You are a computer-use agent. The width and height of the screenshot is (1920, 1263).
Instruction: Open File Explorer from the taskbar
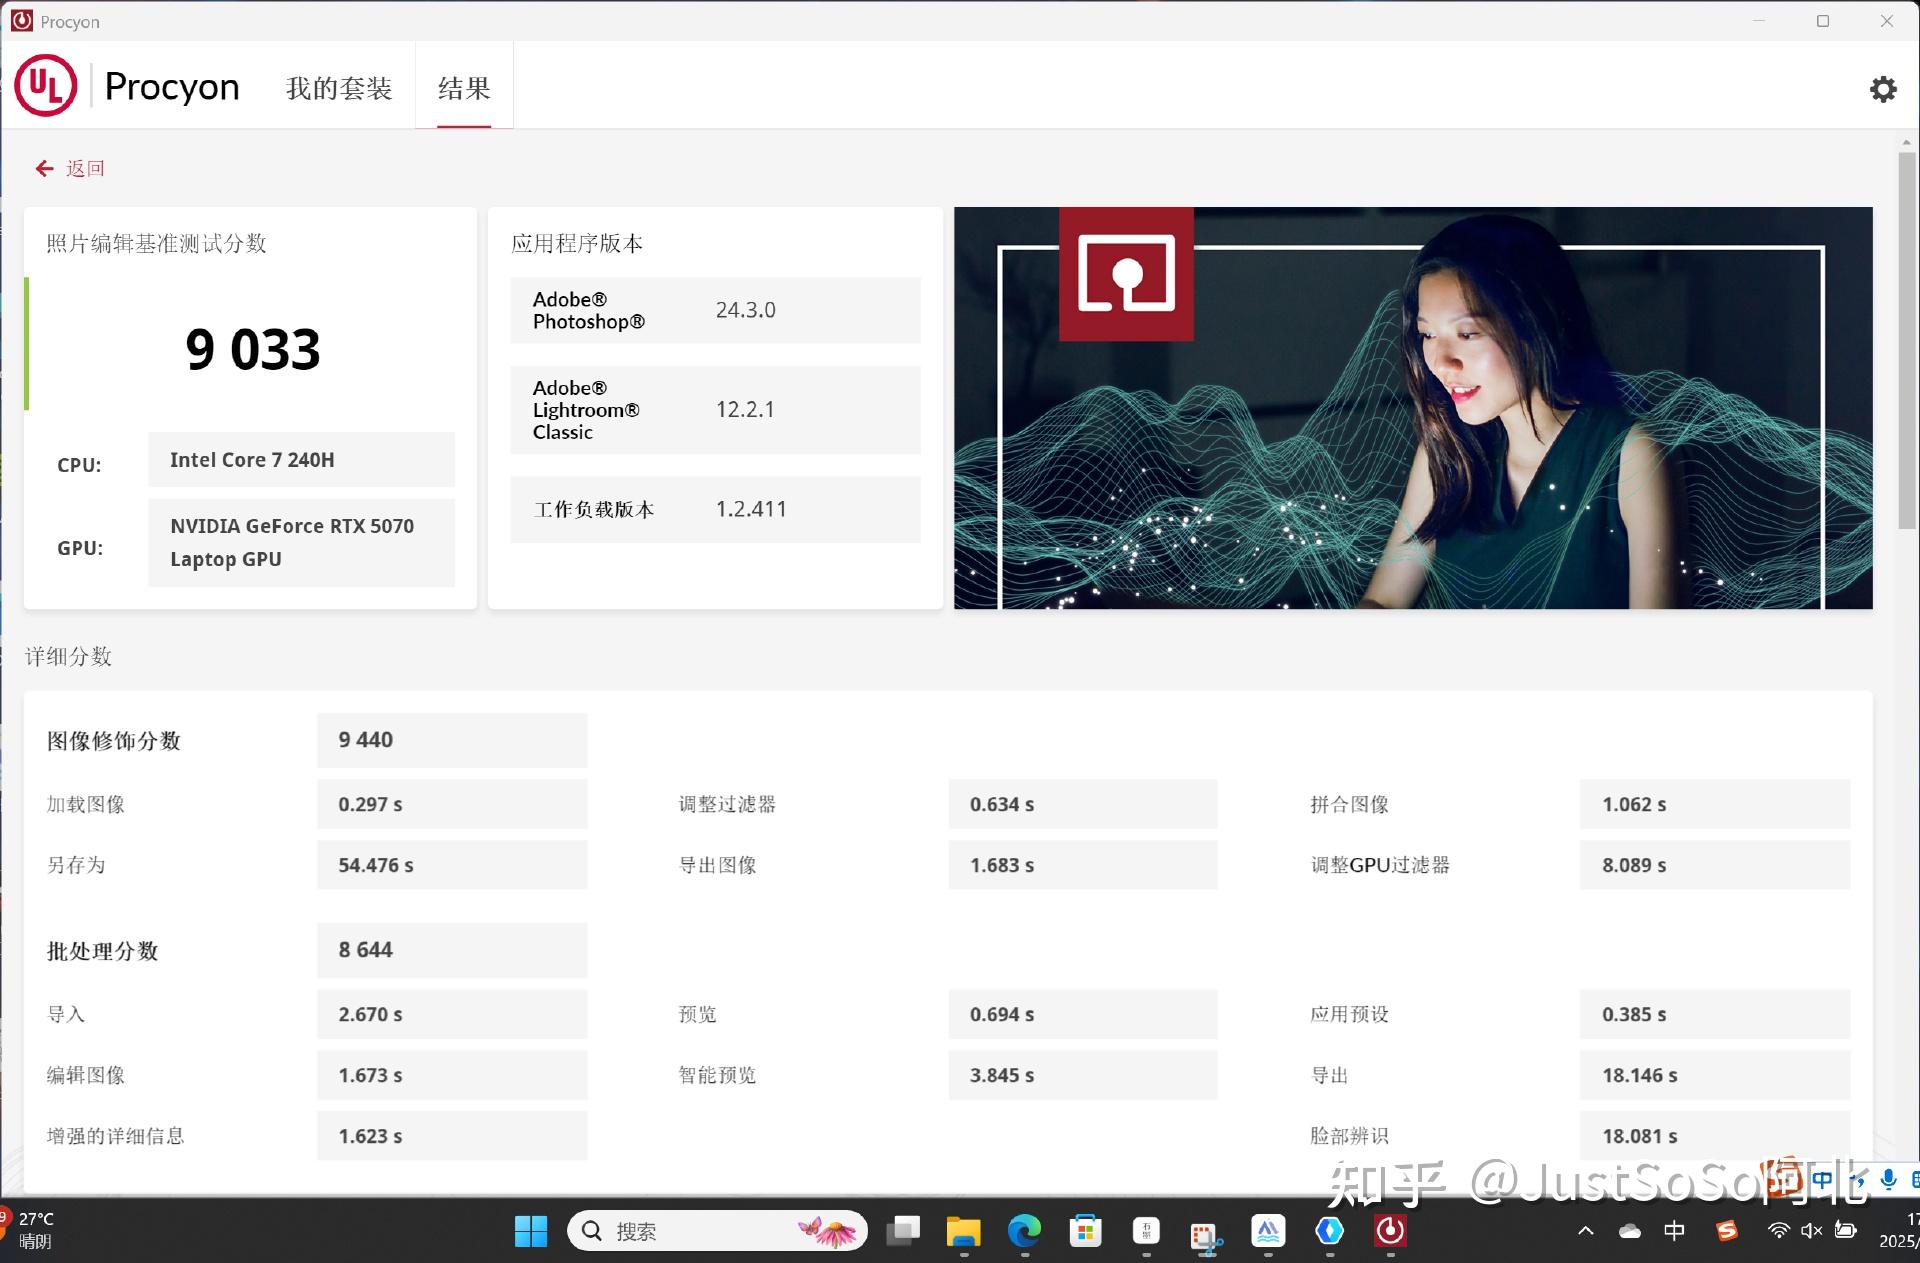point(963,1231)
